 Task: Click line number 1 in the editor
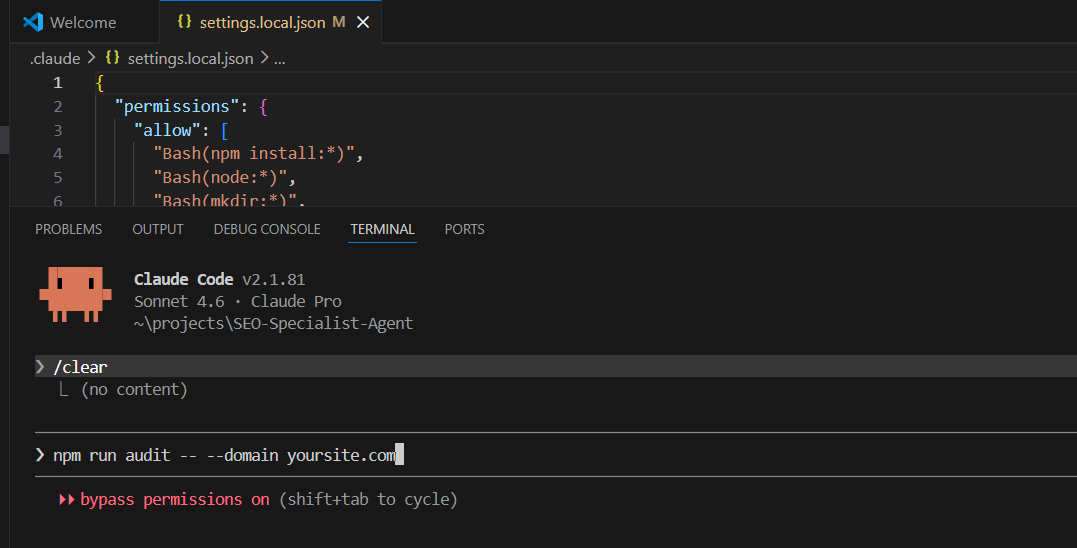pos(58,83)
